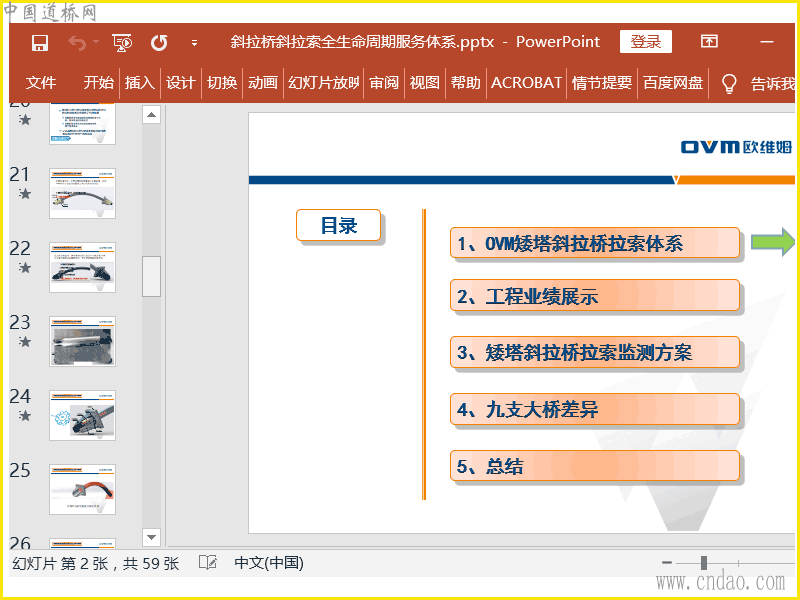Click the green arrow shape on slide
The height and width of the screenshot is (600, 800).
(773, 242)
